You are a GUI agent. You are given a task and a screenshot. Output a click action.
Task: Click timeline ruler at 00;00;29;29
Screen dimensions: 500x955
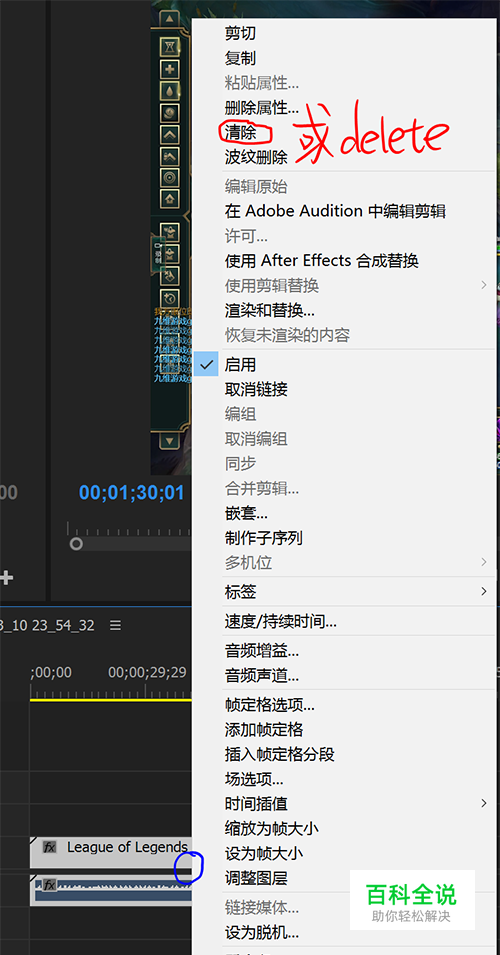click(x=147, y=672)
